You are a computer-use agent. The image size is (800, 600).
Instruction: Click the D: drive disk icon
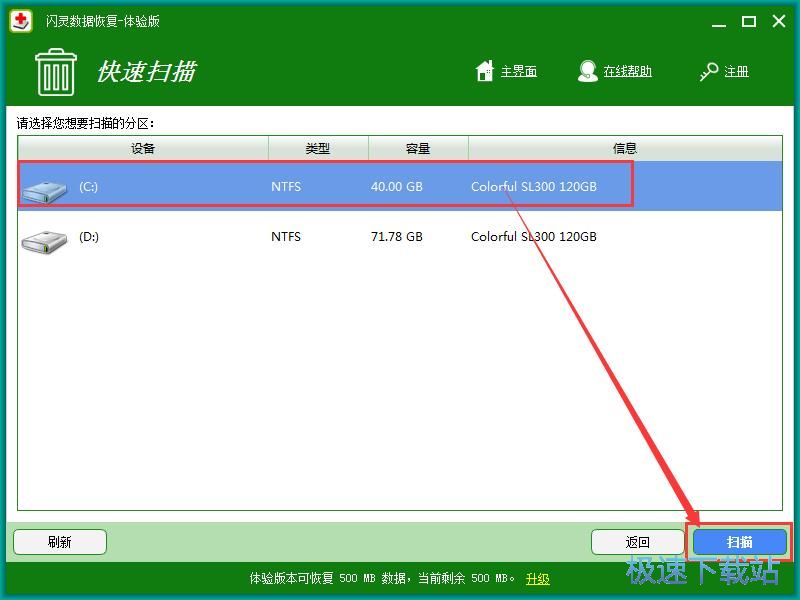point(44,241)
